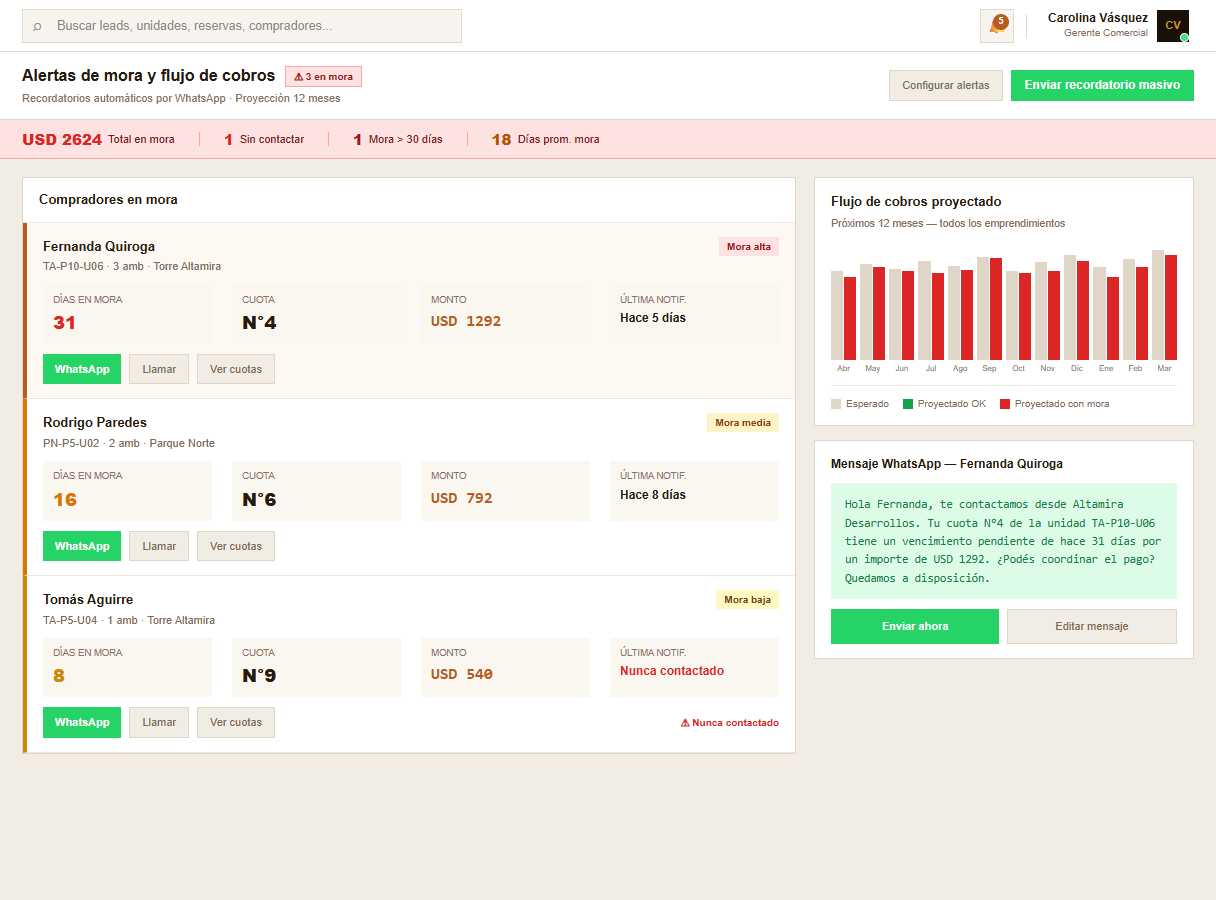
Task: Click Editar mensaje button
Action: click(x=1091, y=626)
